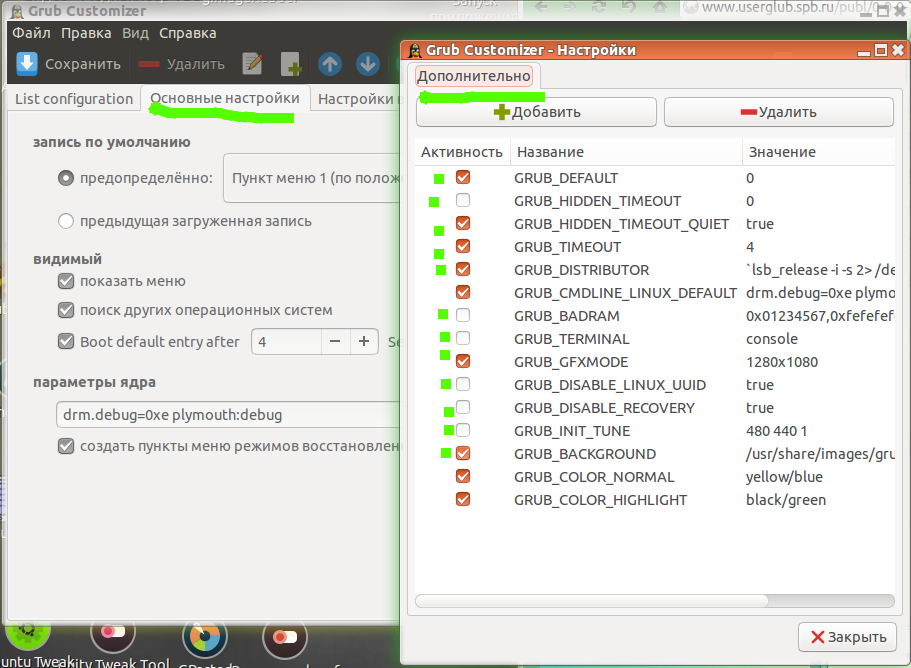Image resolution: width=911 pixels, height=668 pixels.
Task: Click the edit entry pencil icon
Action: pyautogui.click(x=253, y=64)
